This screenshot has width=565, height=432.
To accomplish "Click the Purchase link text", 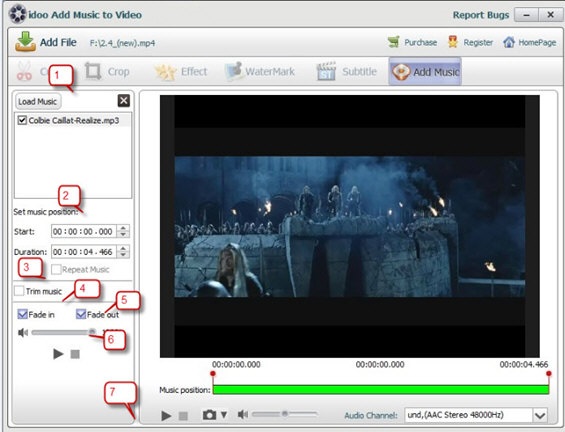I will pos(421,43).
